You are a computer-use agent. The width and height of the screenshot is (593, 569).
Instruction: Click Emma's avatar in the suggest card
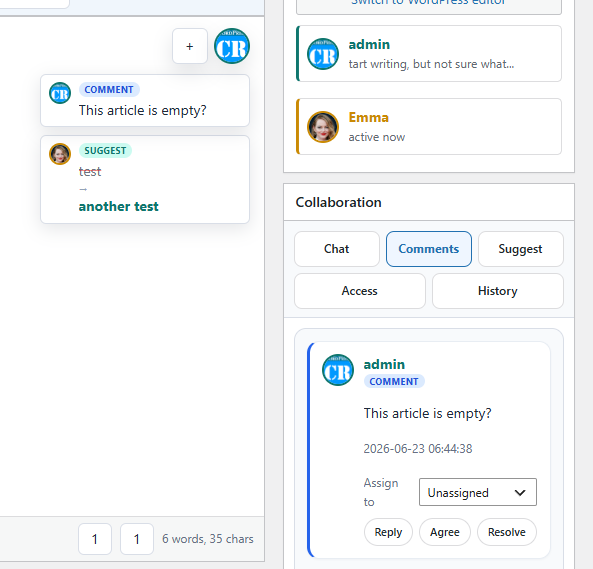[60, 154]
